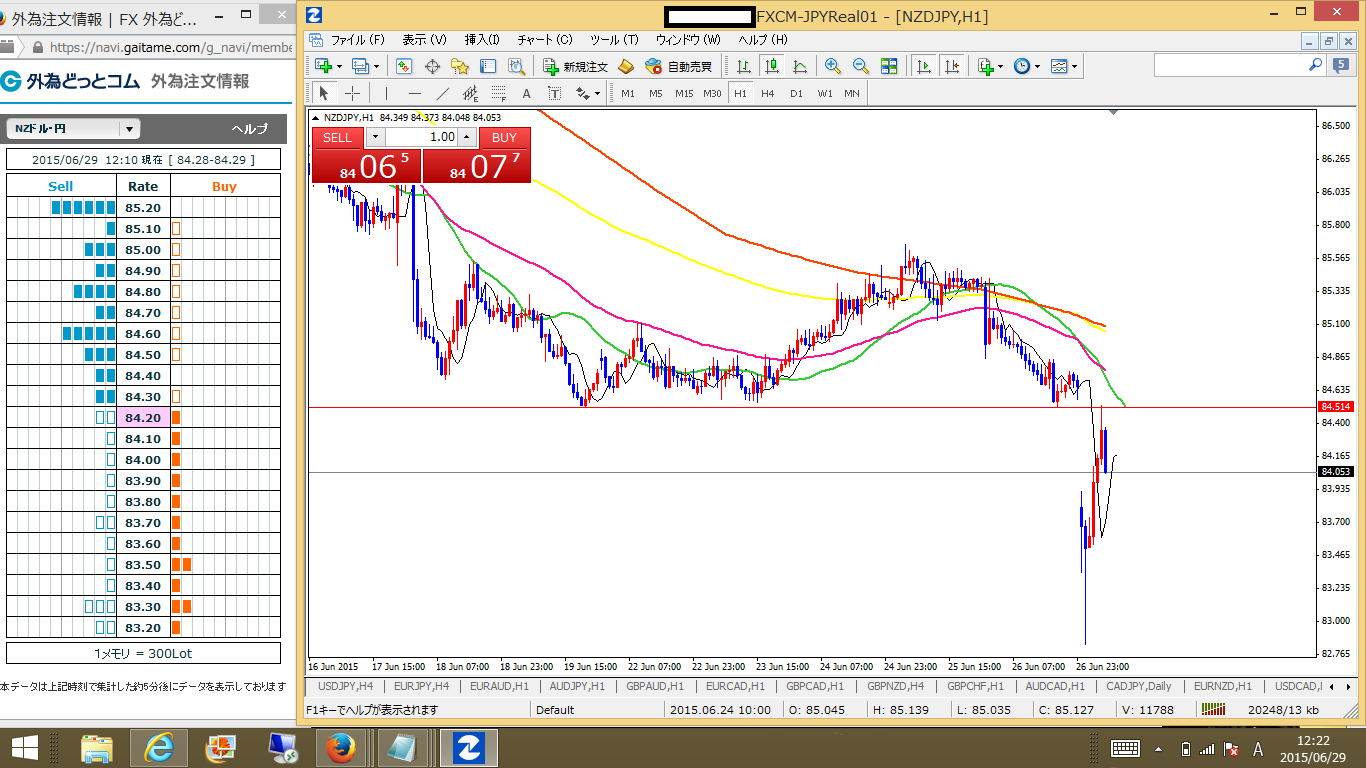1366x768 pixels.
Task: Zoom in the chart
Action: tap(832, 66)
